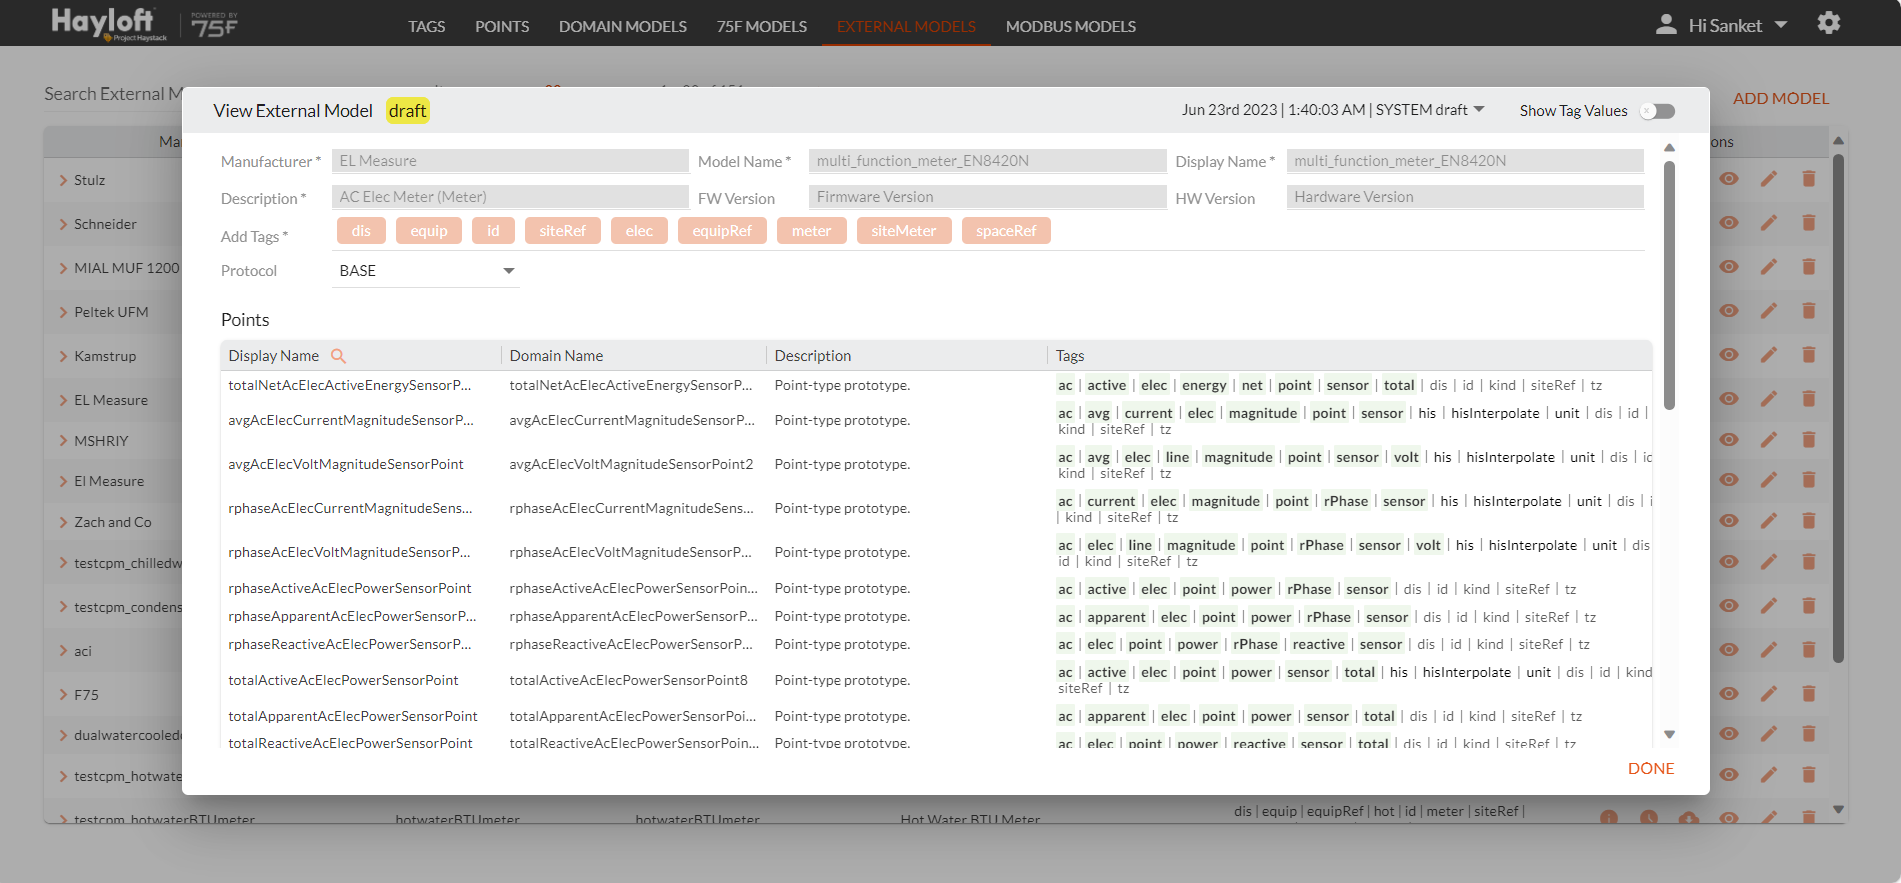This screenshot has width=1901, height=883.
Task: Switch to the POINTS tab
Action: coord(502,26)
